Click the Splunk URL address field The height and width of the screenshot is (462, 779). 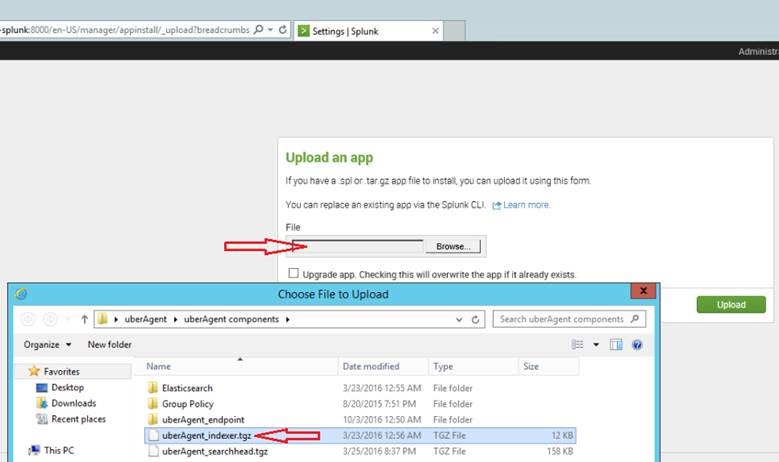125,30
